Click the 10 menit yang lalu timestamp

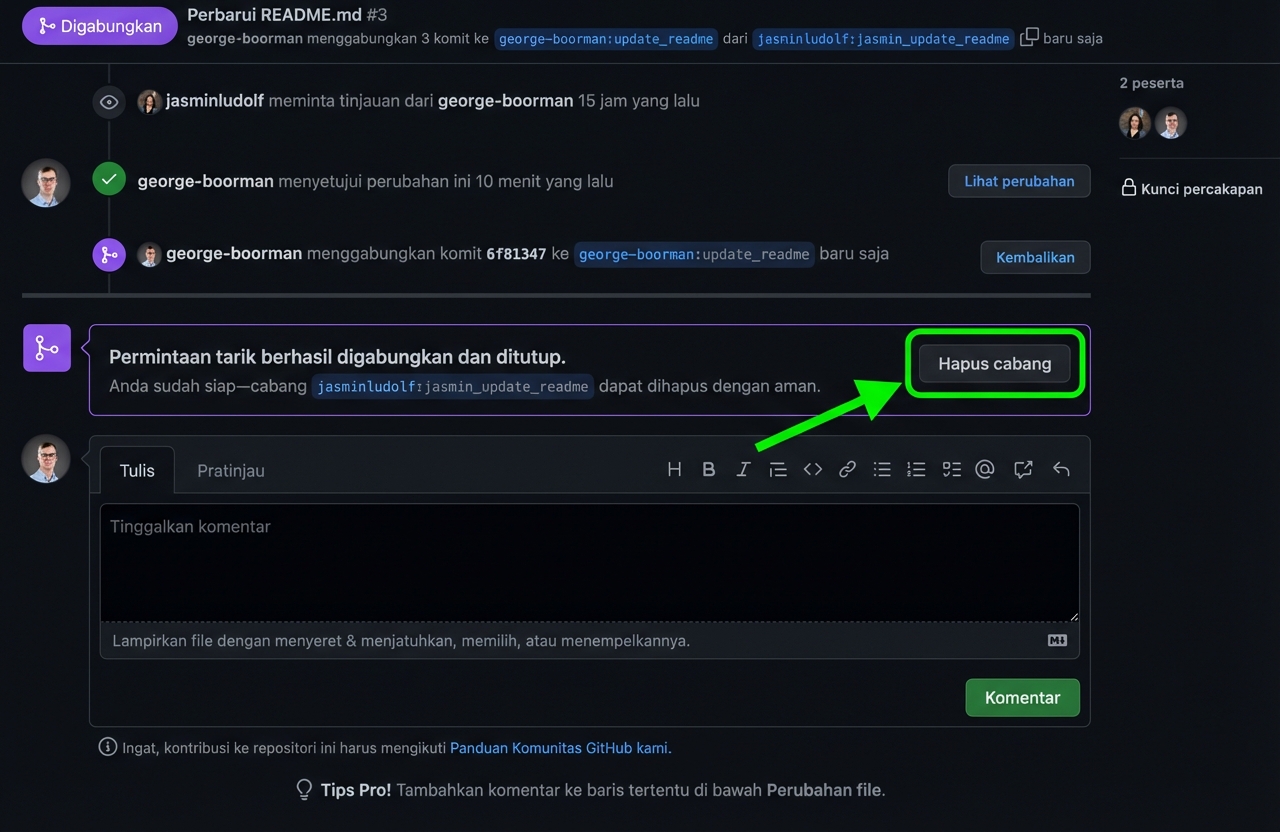pos(544,181)
